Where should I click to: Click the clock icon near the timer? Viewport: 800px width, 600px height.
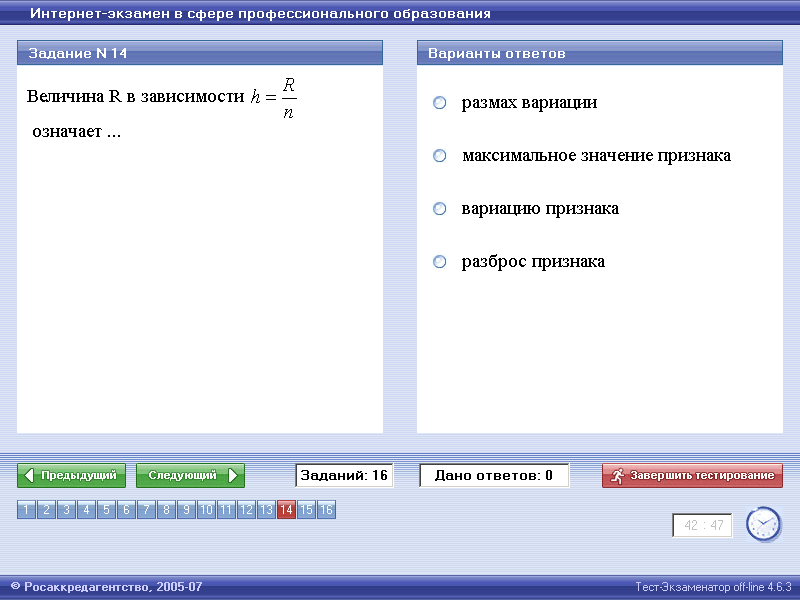coord(763,524)
